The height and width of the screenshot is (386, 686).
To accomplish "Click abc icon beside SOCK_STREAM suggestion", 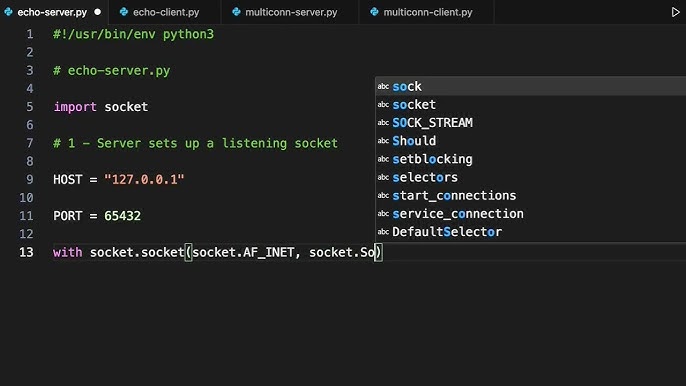I will (383, 123).
